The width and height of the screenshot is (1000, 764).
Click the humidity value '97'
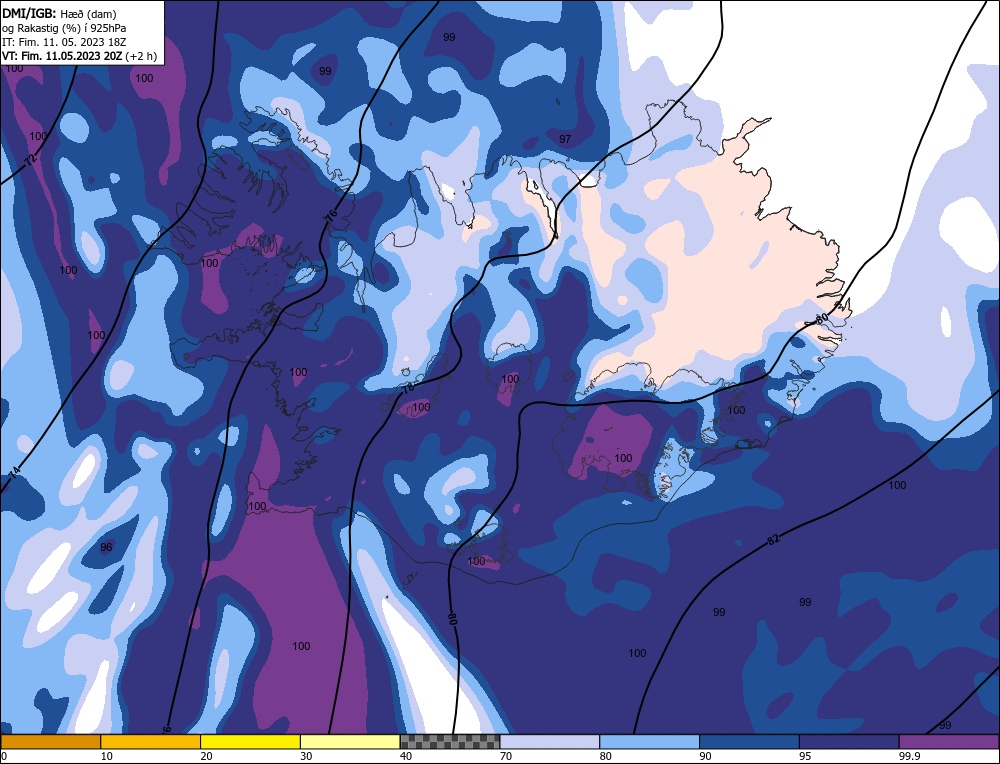tap(565, 139)
